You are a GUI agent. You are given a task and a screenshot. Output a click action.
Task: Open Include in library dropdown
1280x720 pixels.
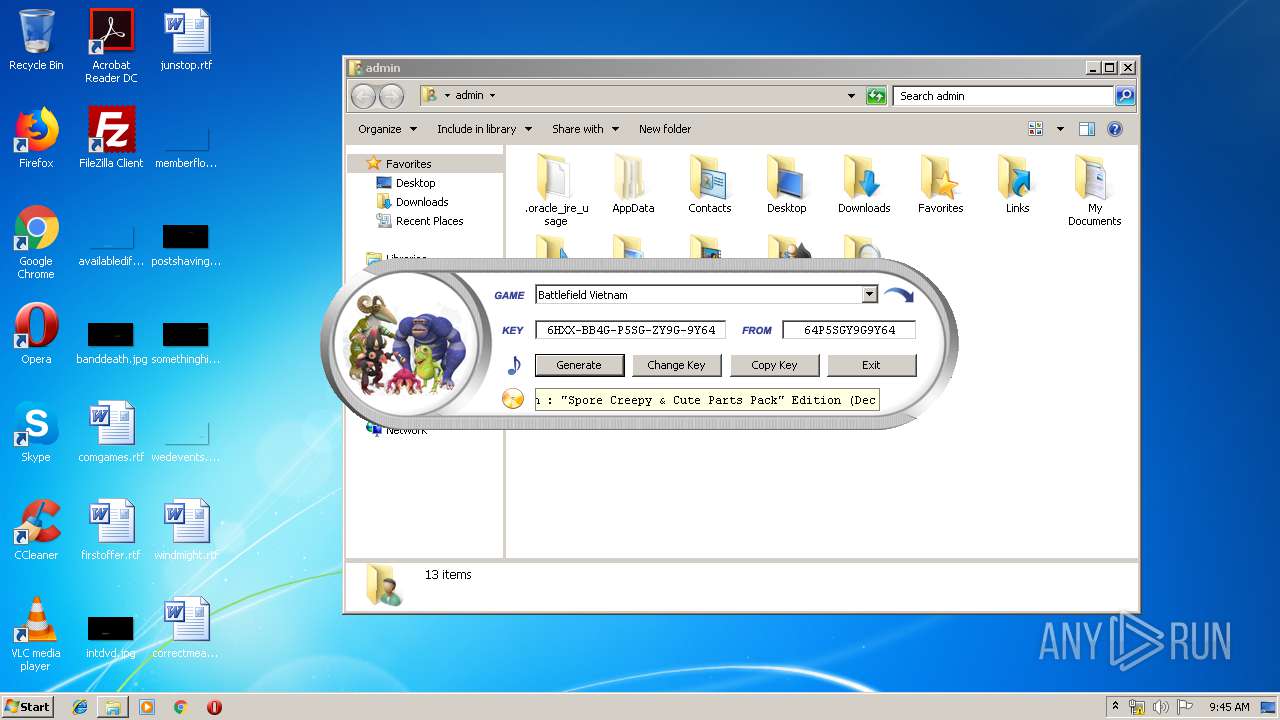tap(484, 129)
